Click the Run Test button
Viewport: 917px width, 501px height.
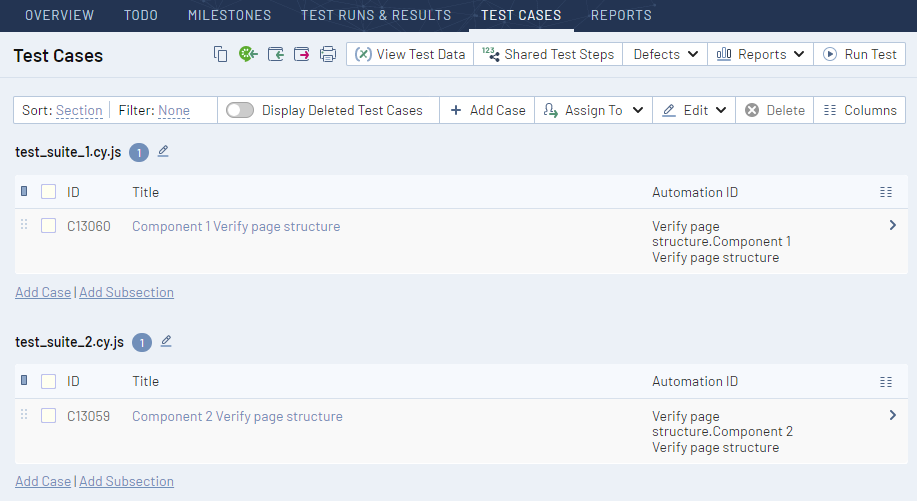[x=859, y=54]
